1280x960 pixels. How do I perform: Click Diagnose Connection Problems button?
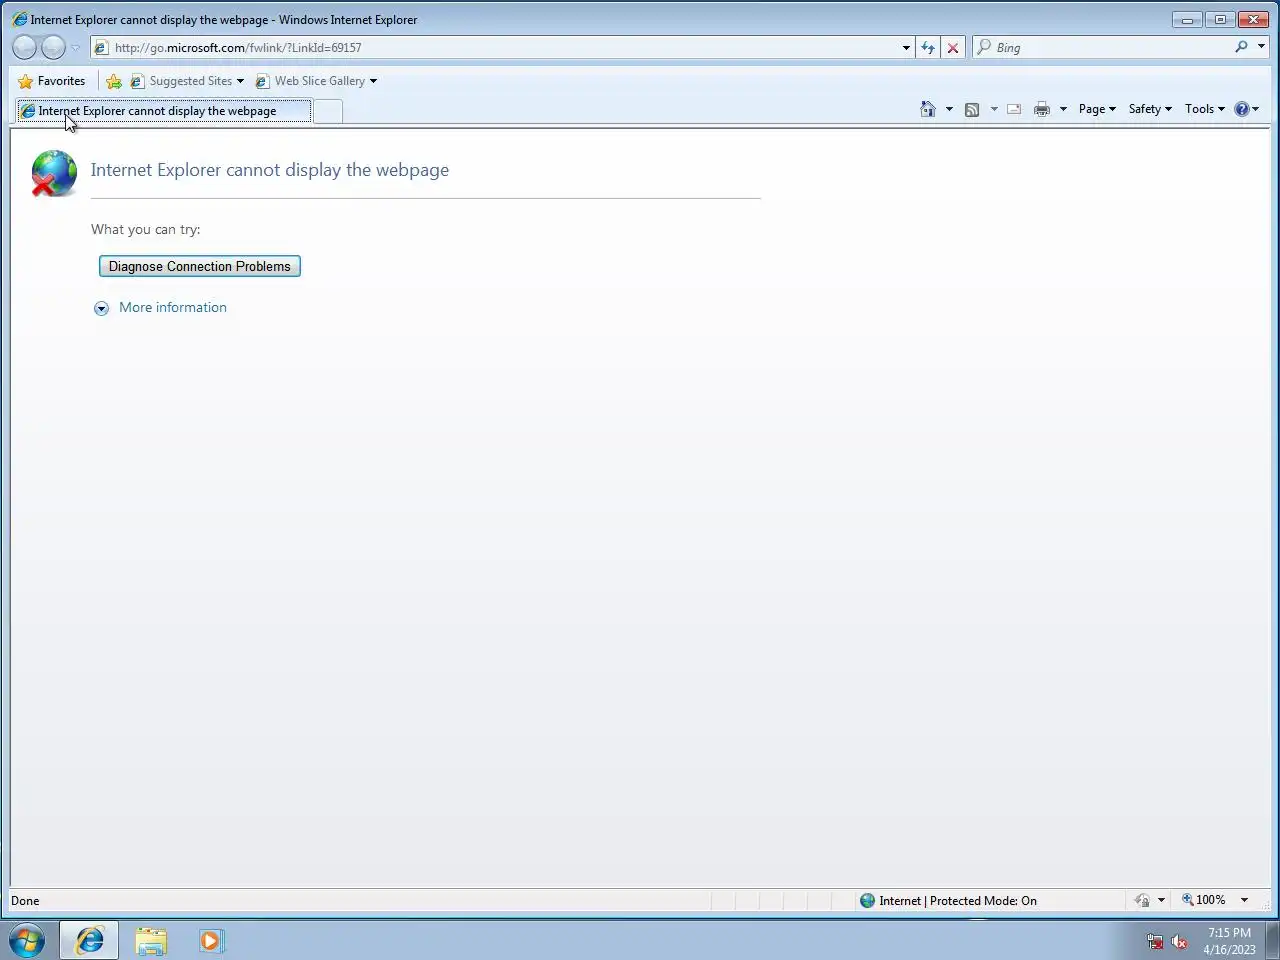pos(200,266)
